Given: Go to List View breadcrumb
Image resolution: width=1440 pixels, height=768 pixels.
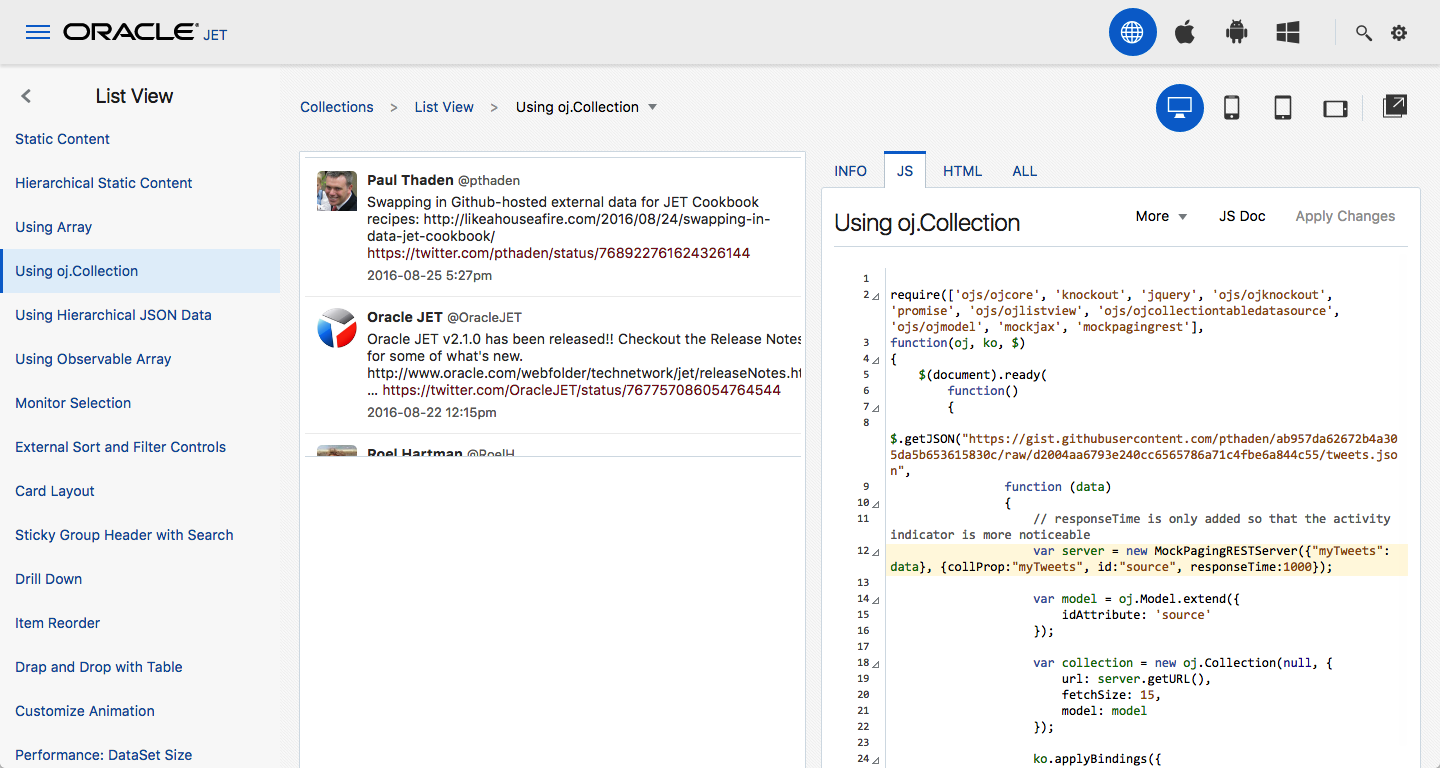Looking at the screenshot, I should (444, 107).
